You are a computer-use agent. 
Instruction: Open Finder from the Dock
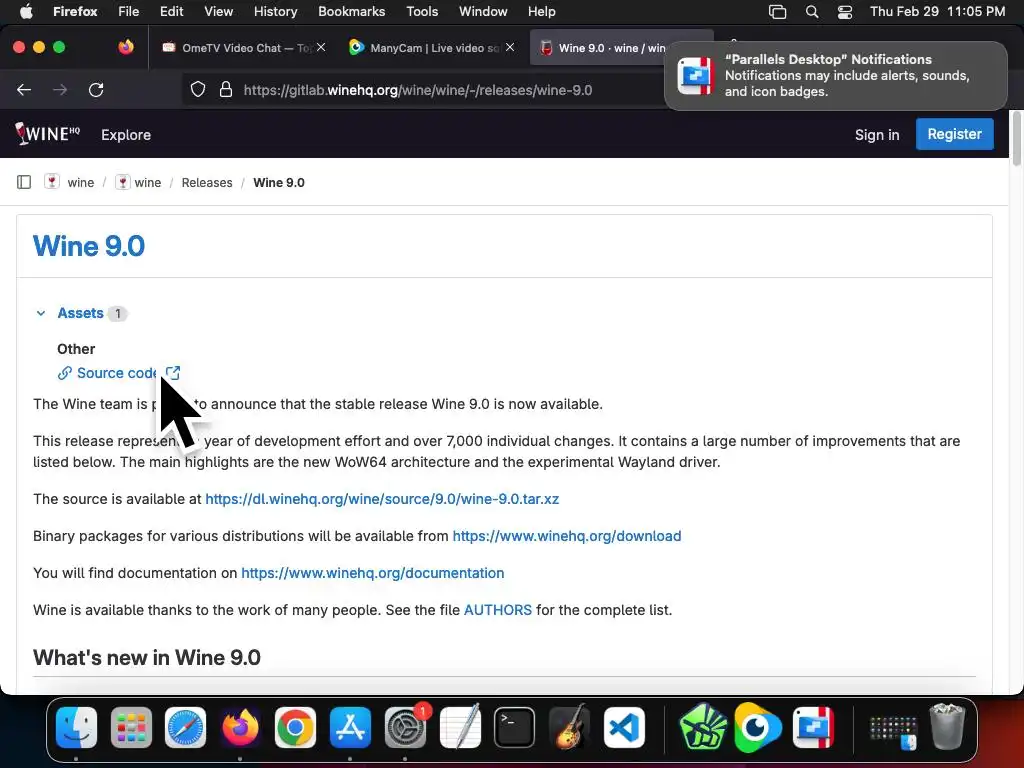click(x=76, y=727)
